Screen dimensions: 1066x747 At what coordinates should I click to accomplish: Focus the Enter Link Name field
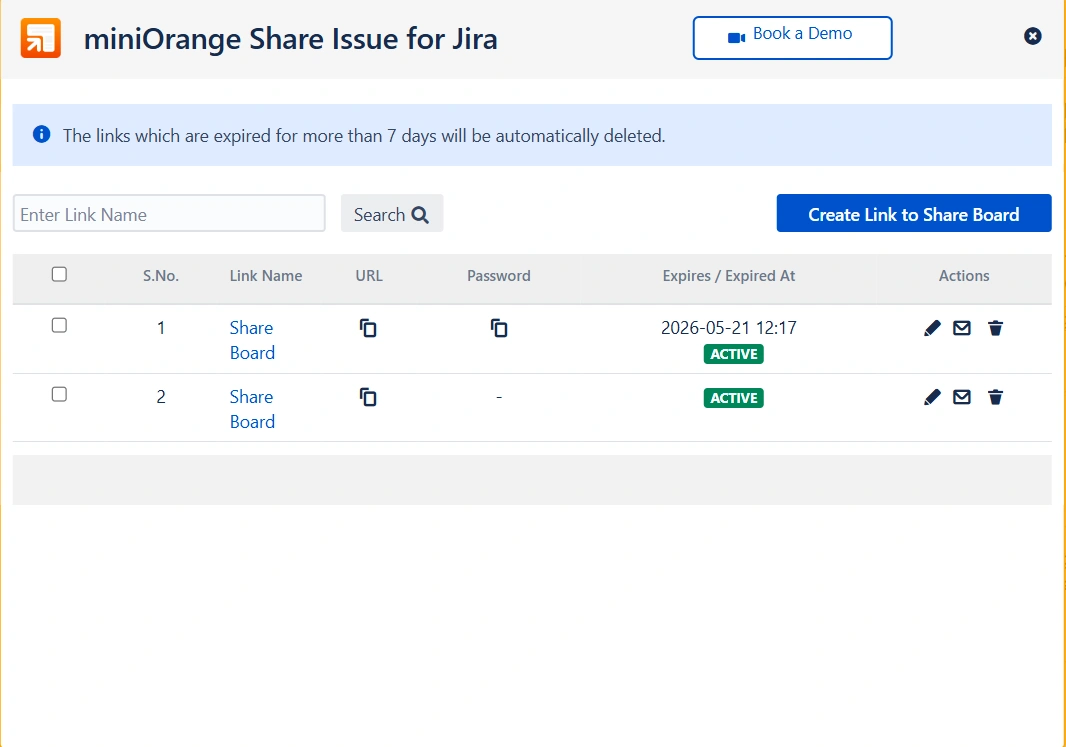(x=169, y=213)
